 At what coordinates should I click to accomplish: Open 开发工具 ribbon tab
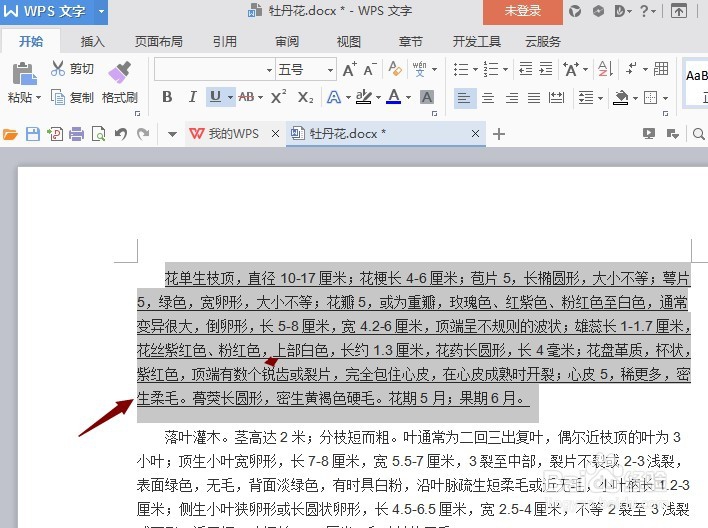477,42
